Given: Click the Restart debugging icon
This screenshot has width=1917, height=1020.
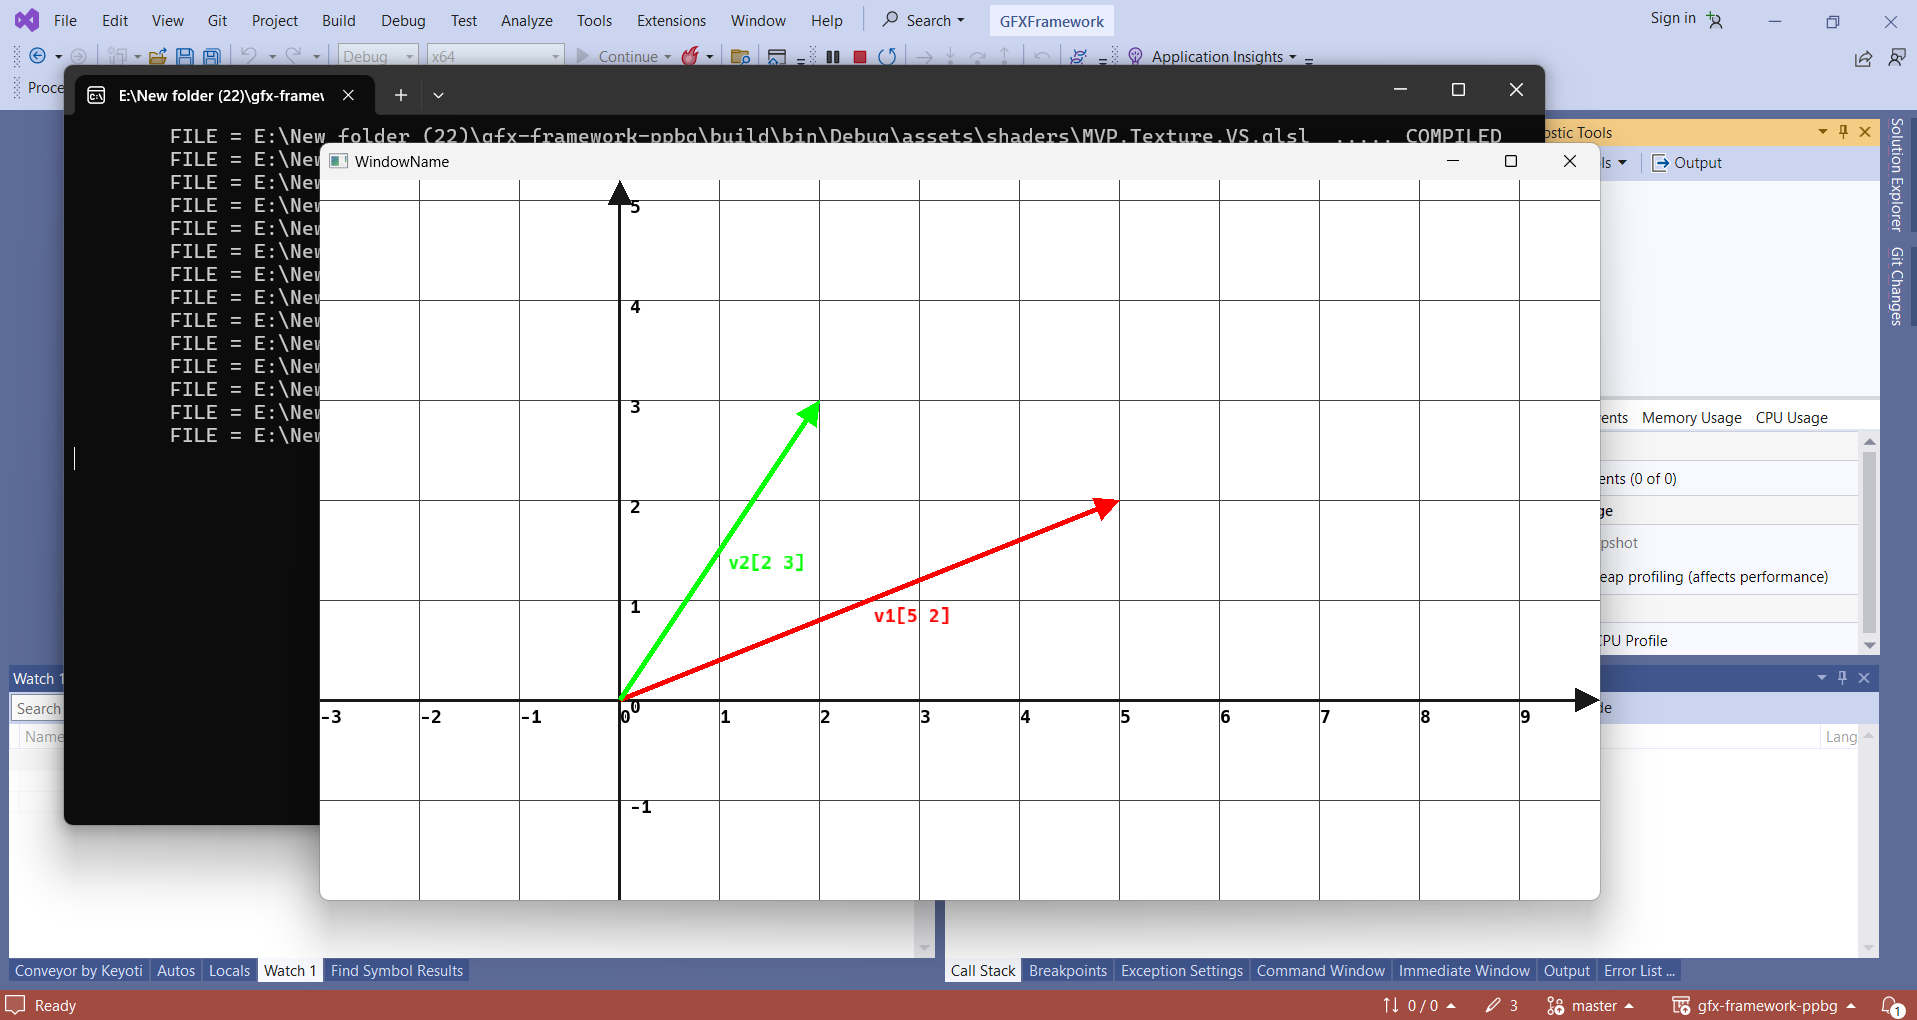Looking at the screenshot, I should pos(887,57).
